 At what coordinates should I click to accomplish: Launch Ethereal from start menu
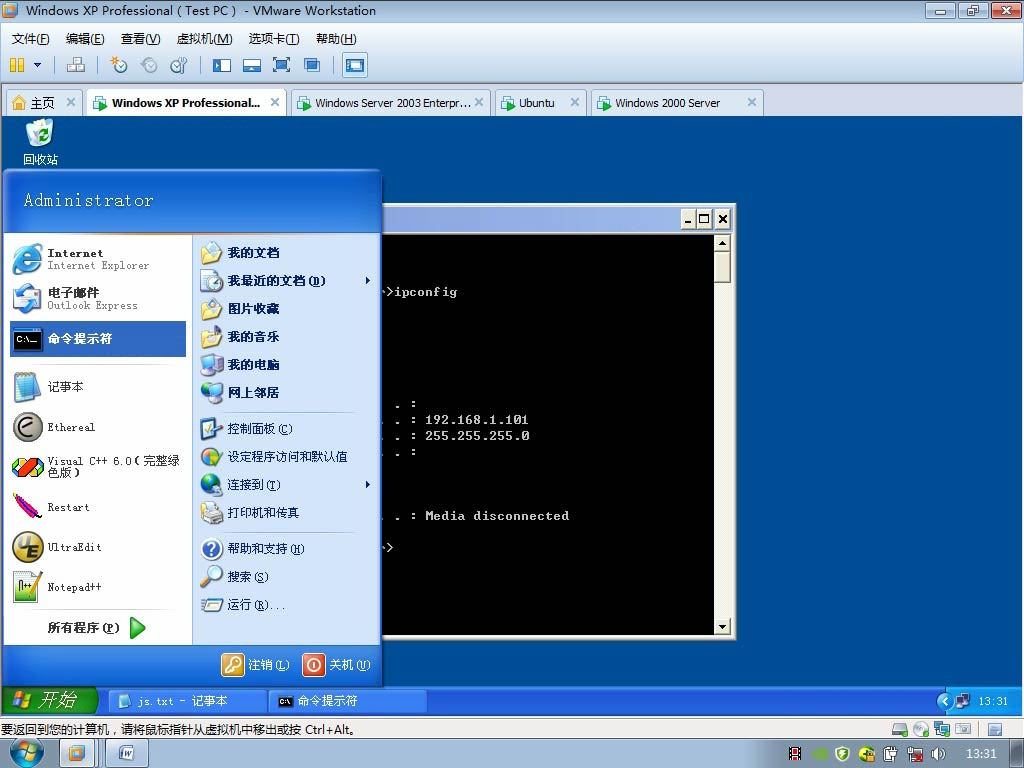98,427
